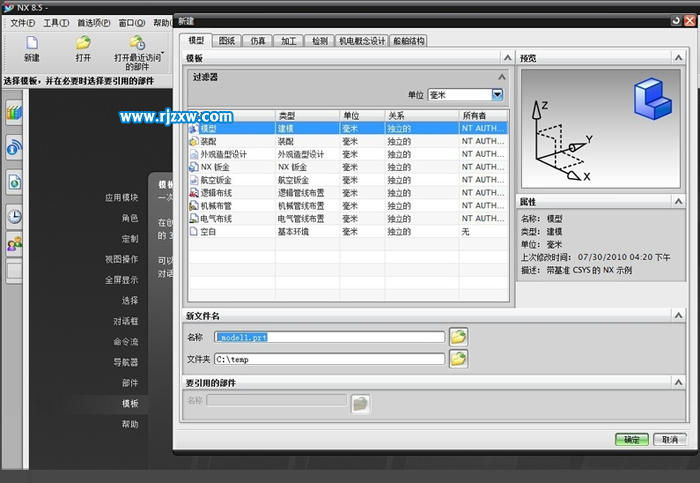Browse for file name folder icon
The image size is (700, 483).
pos(458,337)
